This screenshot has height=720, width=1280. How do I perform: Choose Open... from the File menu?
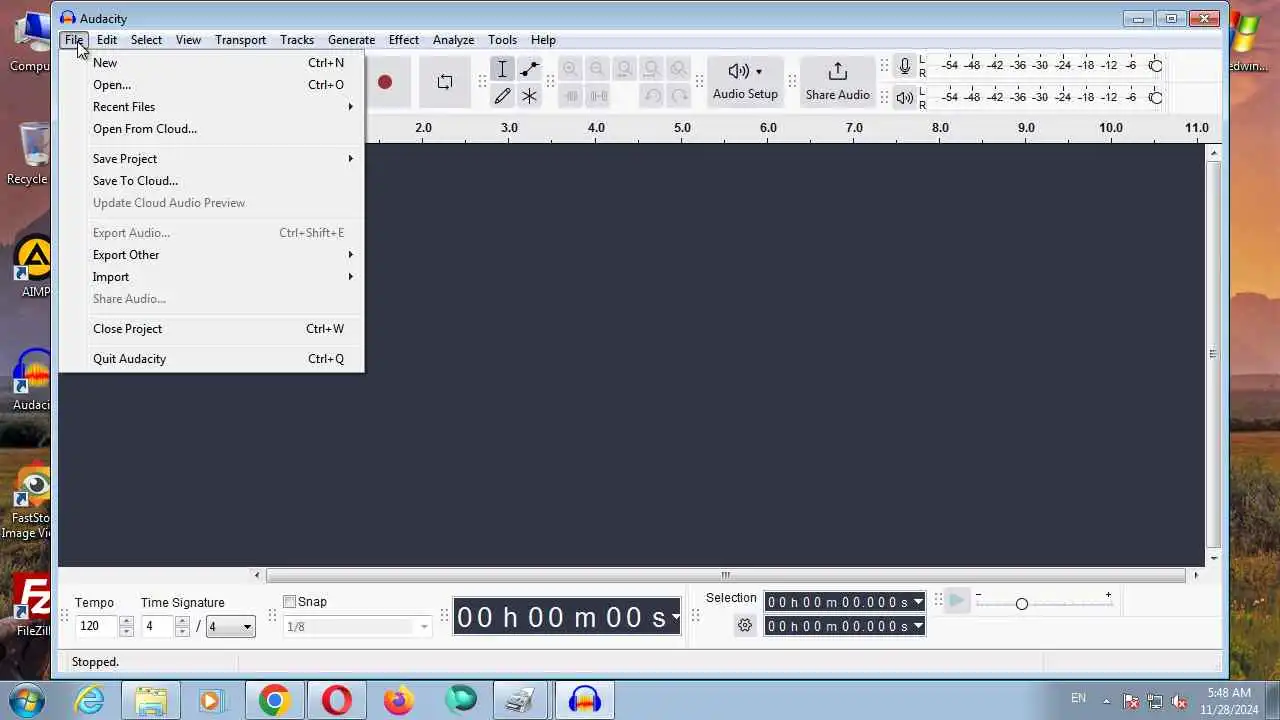[211, 85]
